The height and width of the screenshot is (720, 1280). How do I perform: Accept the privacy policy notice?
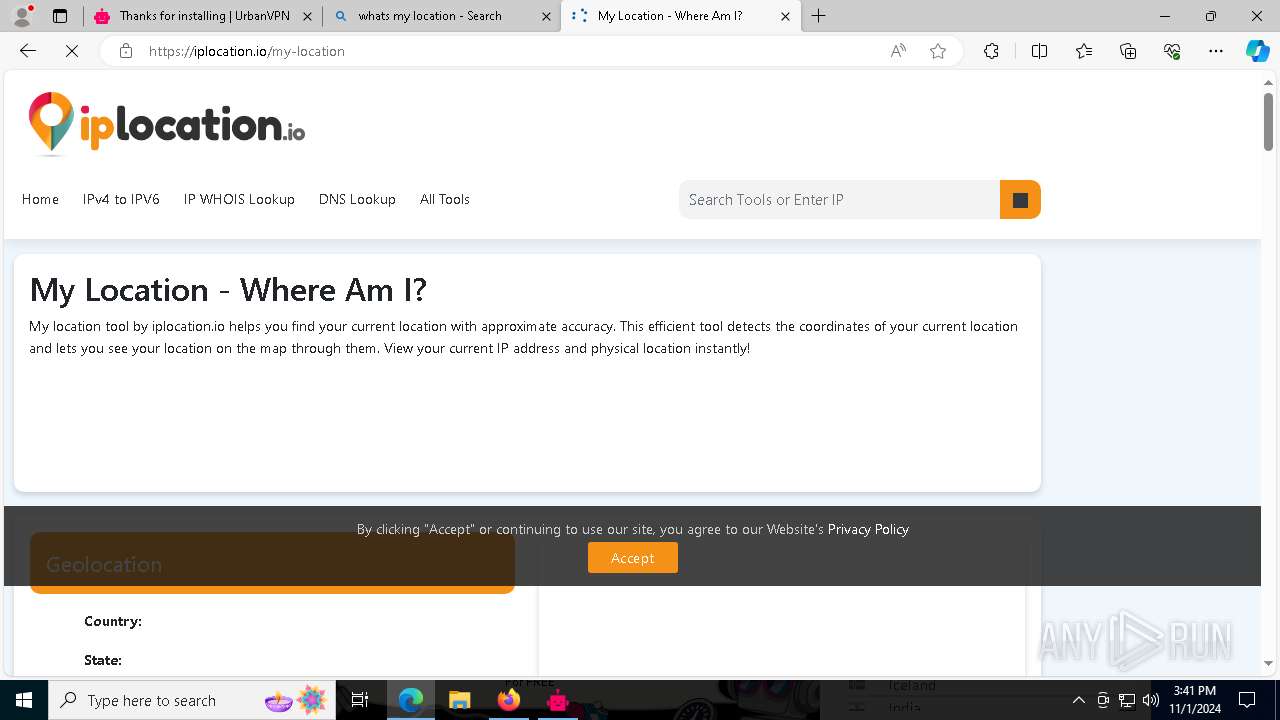(x=633, y=558)
